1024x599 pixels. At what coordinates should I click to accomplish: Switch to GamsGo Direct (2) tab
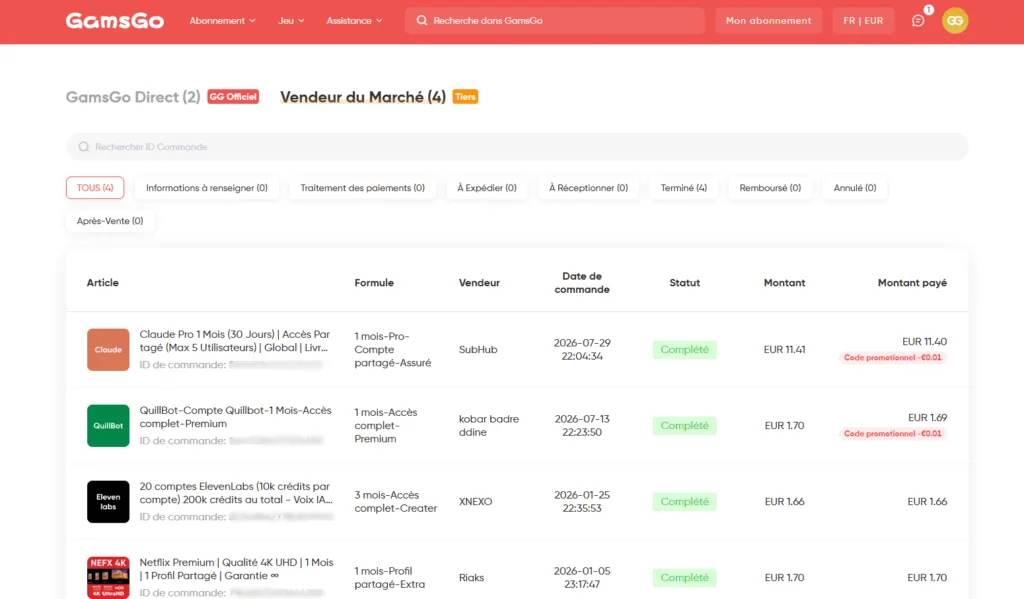click(x=133, y=97)
